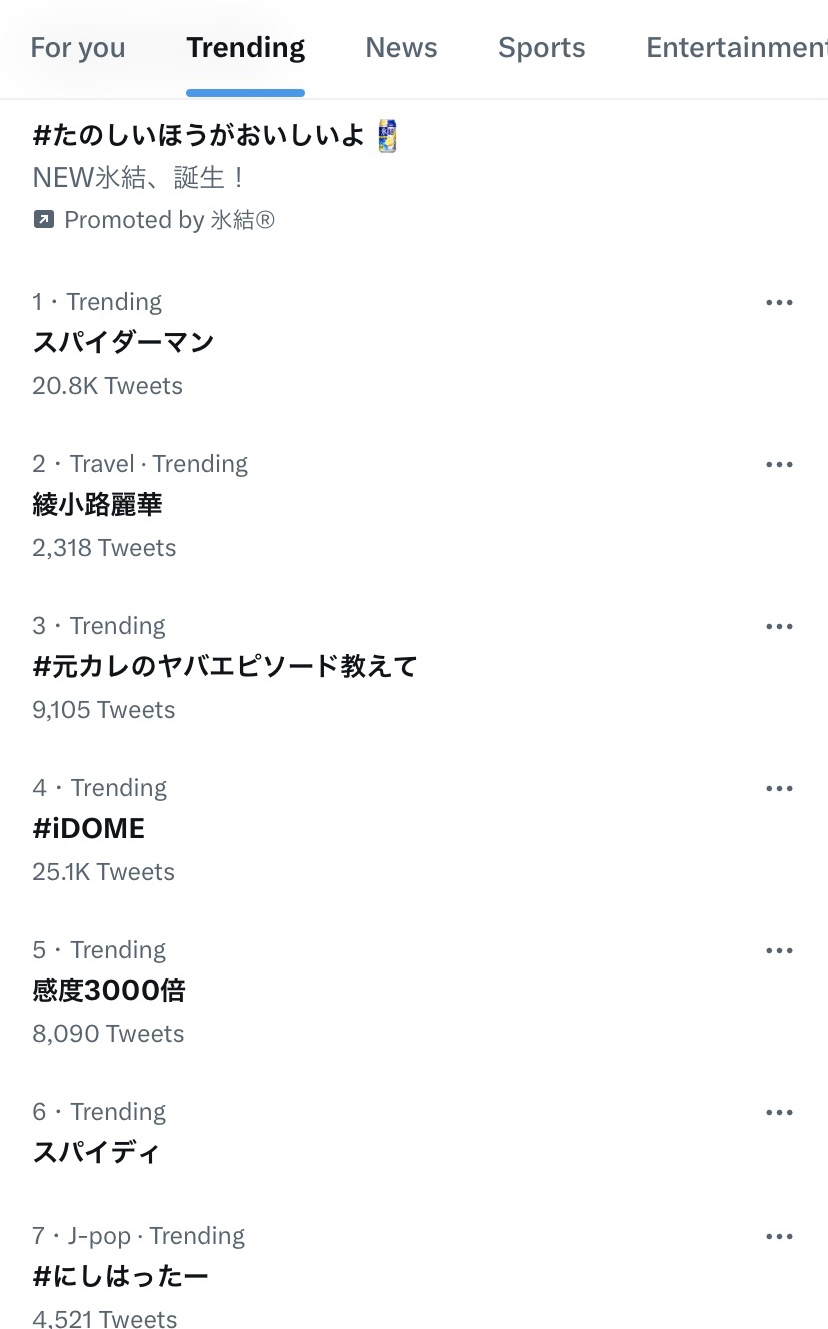Tap the can emoji in promoted hashtag
This screenshot has height=1329, width=828.
tap(387, 135)
